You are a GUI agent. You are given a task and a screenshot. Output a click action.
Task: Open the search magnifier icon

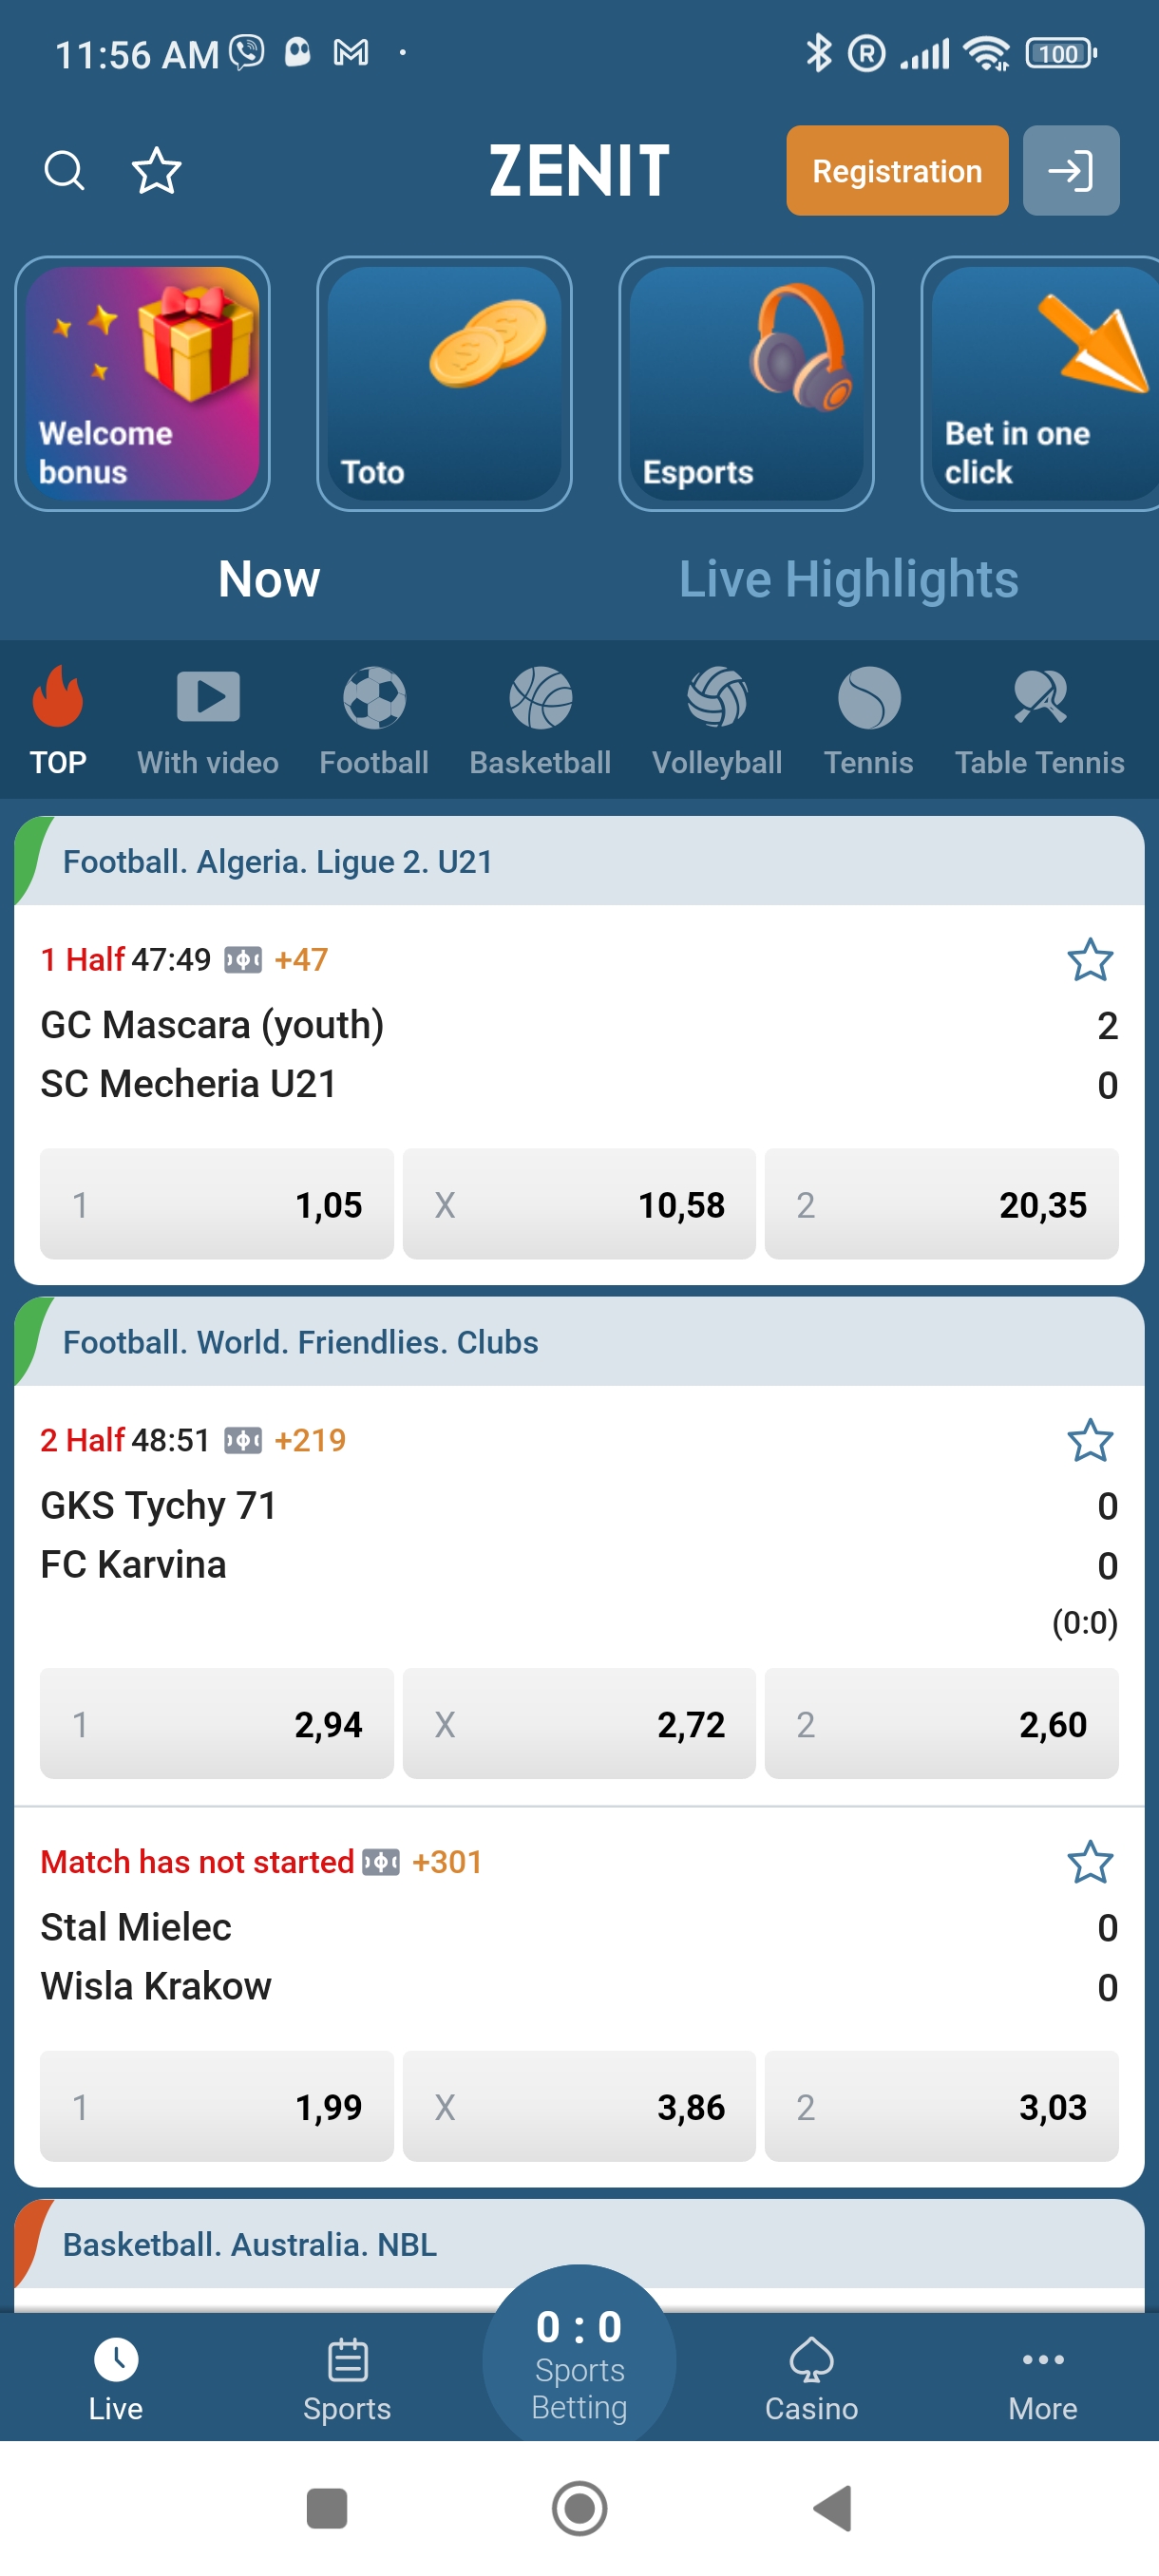point(64,170)
